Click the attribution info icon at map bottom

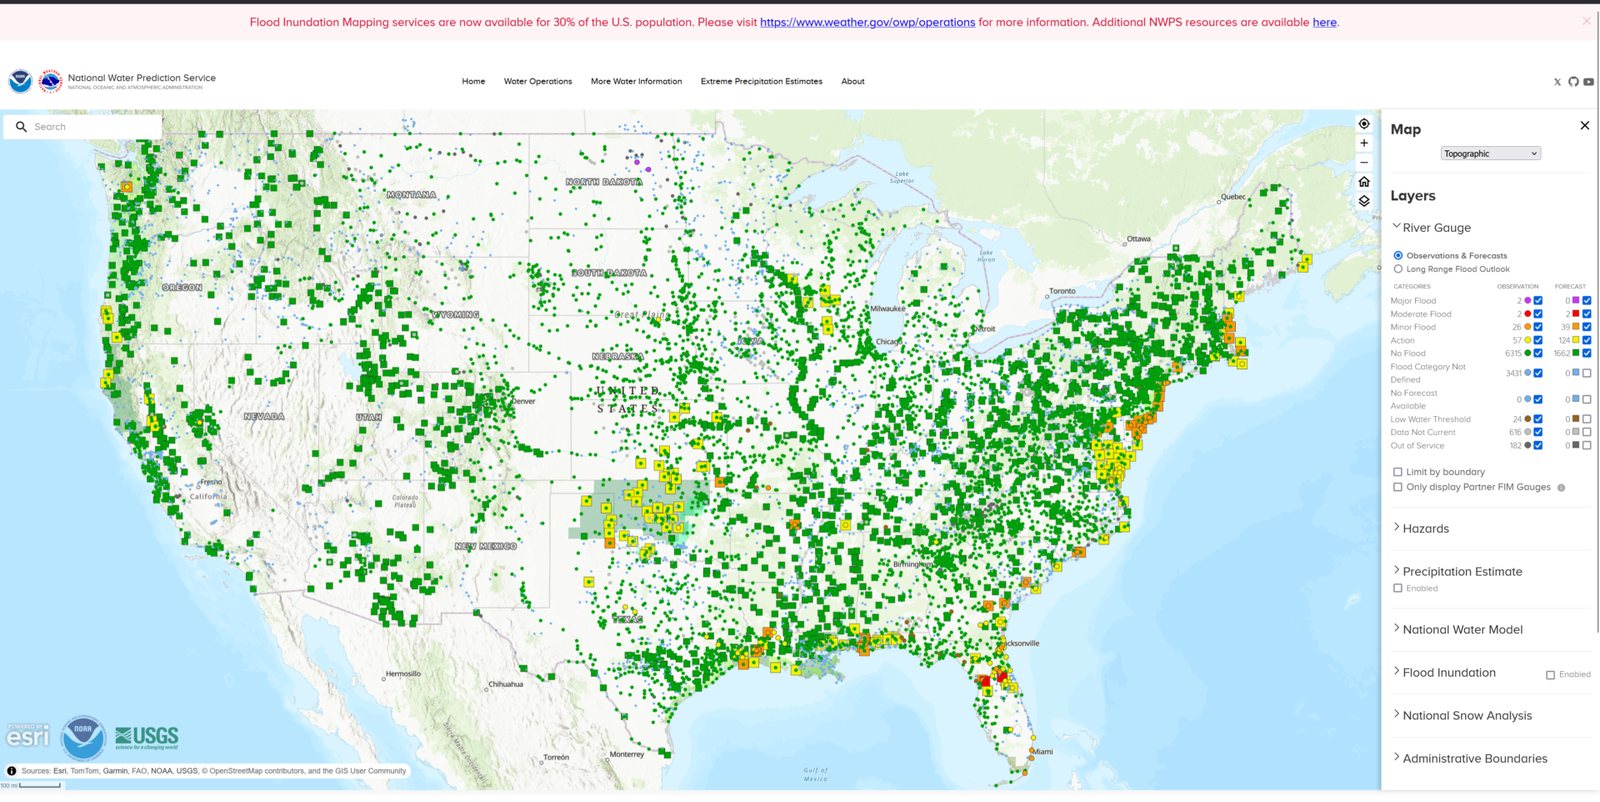tap(12, 771)
